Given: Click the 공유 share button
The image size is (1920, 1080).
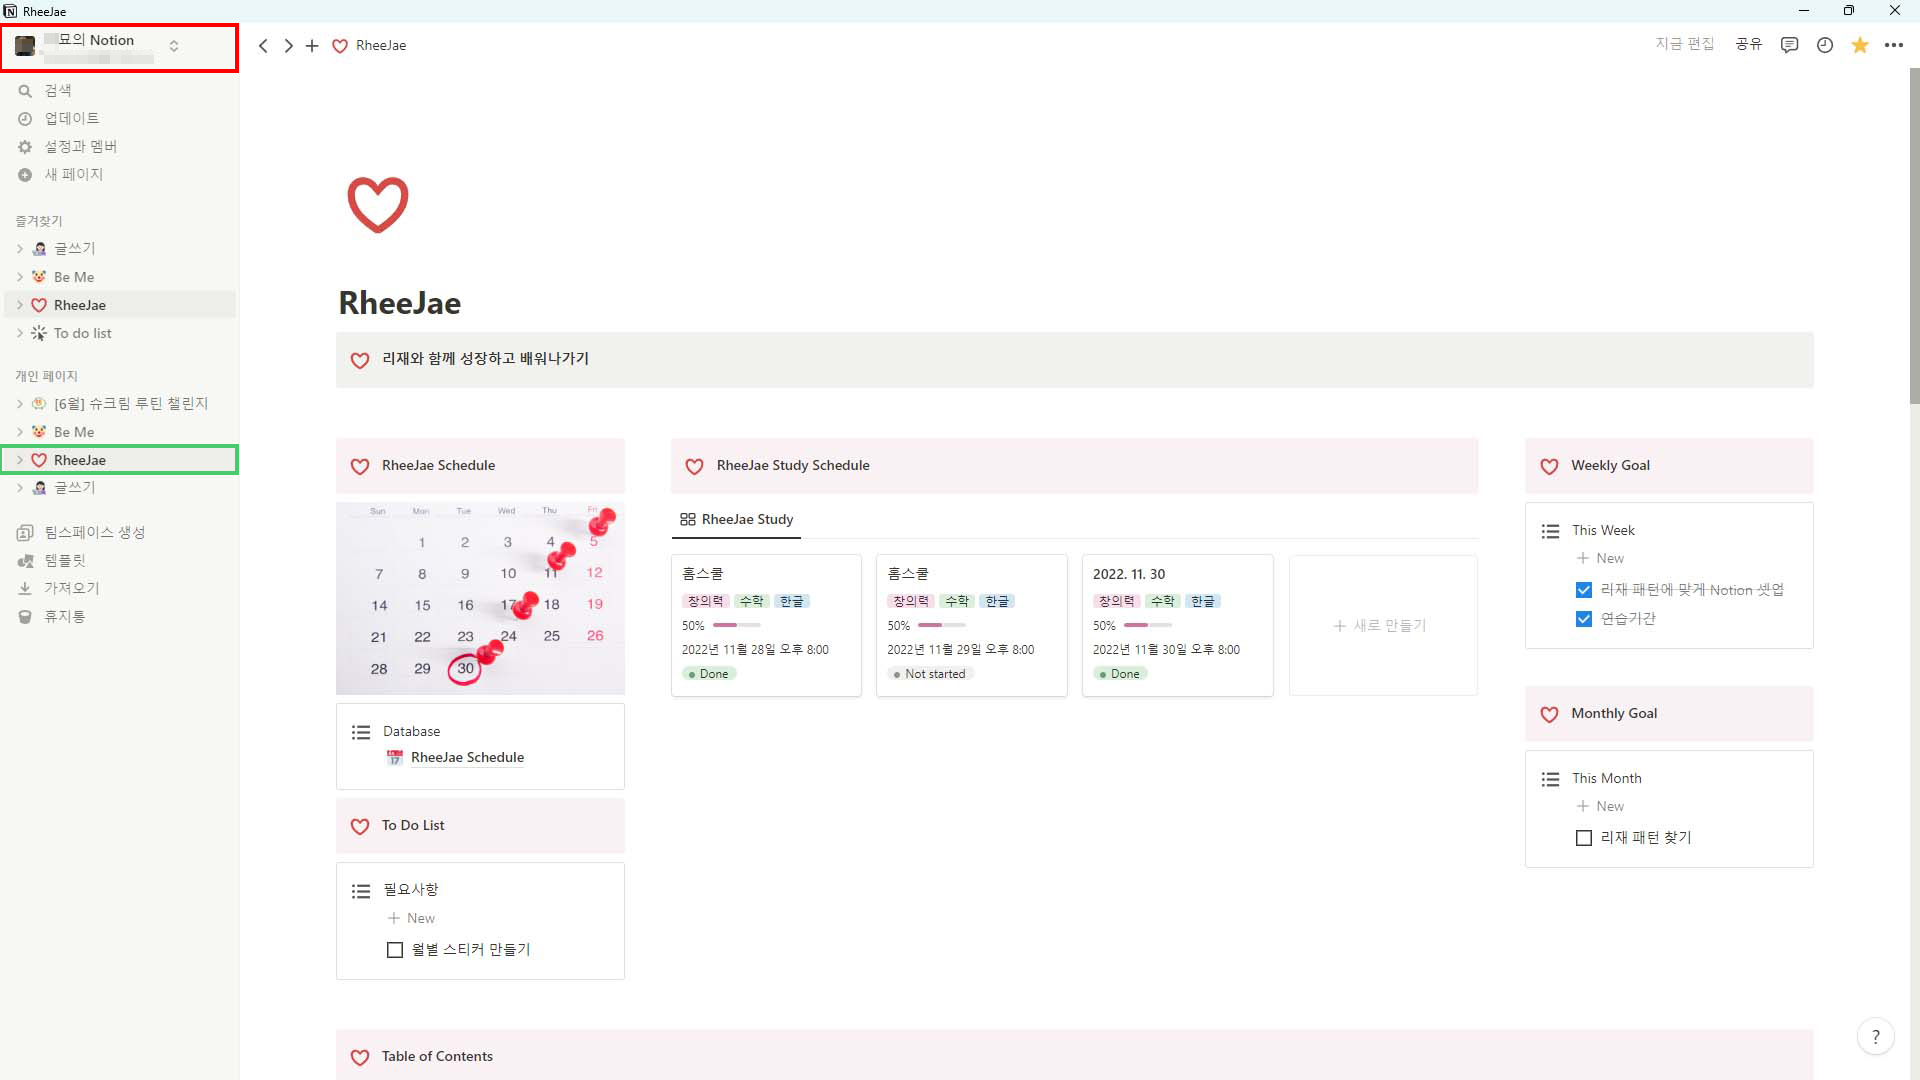Looking at the screenshot, I should click(x=1748, y=44).
